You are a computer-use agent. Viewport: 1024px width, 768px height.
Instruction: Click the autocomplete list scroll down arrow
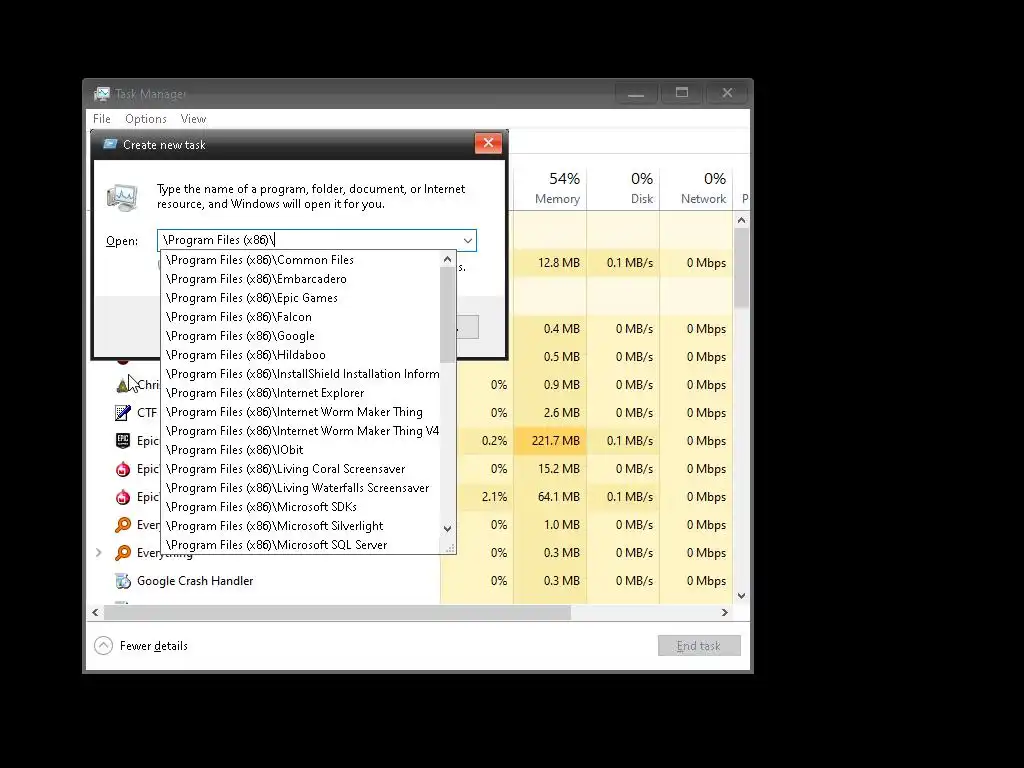447,528
